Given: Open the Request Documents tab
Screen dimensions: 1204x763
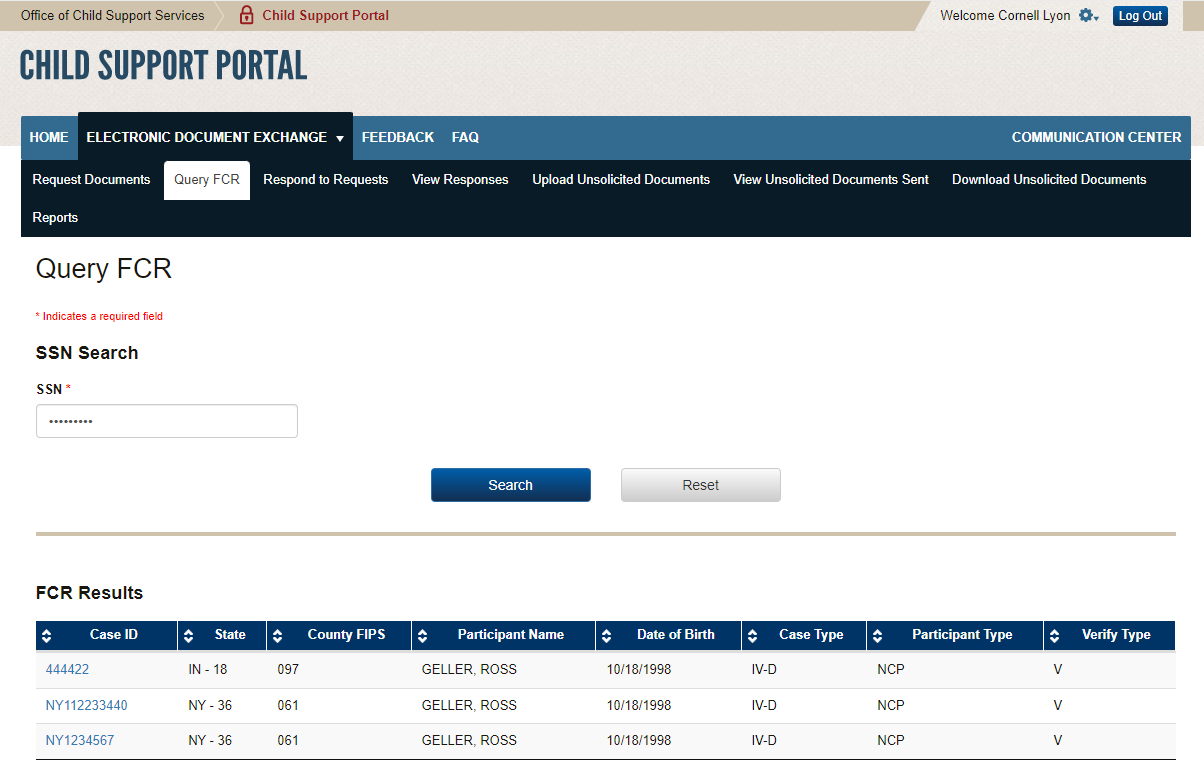Looking at the screenshot, I should pyautogui.click(x=91, y=180).
